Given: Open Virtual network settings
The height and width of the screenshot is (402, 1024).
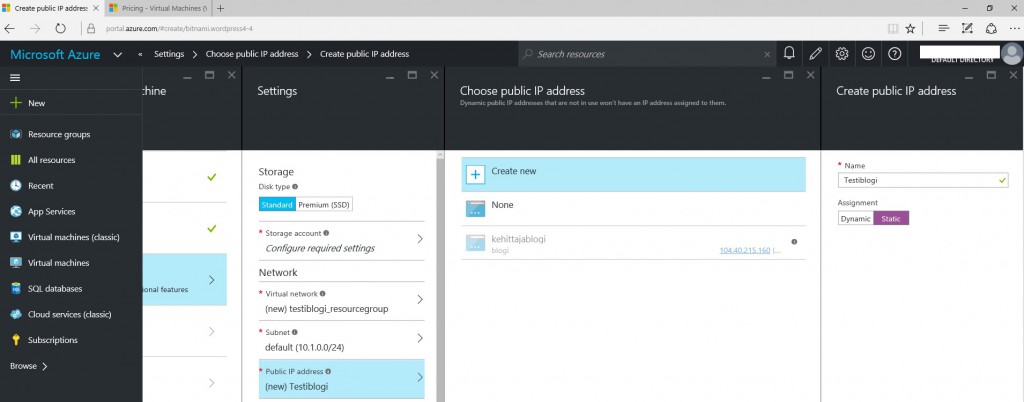Looking at the screenshot, I should (342, 301).
